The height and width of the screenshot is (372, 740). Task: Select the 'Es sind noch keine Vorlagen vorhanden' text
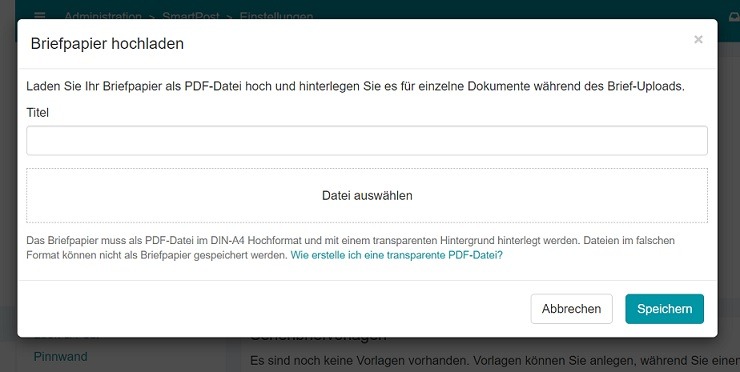[495, 361]
